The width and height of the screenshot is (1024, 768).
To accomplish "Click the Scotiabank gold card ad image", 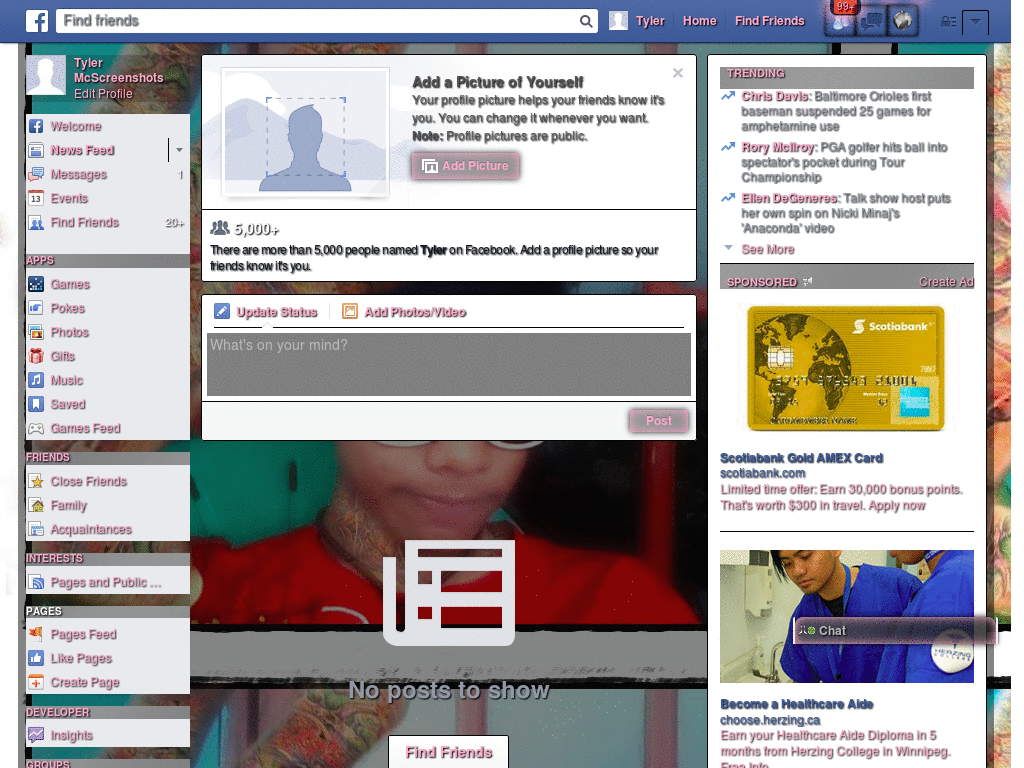I will 846,368.
